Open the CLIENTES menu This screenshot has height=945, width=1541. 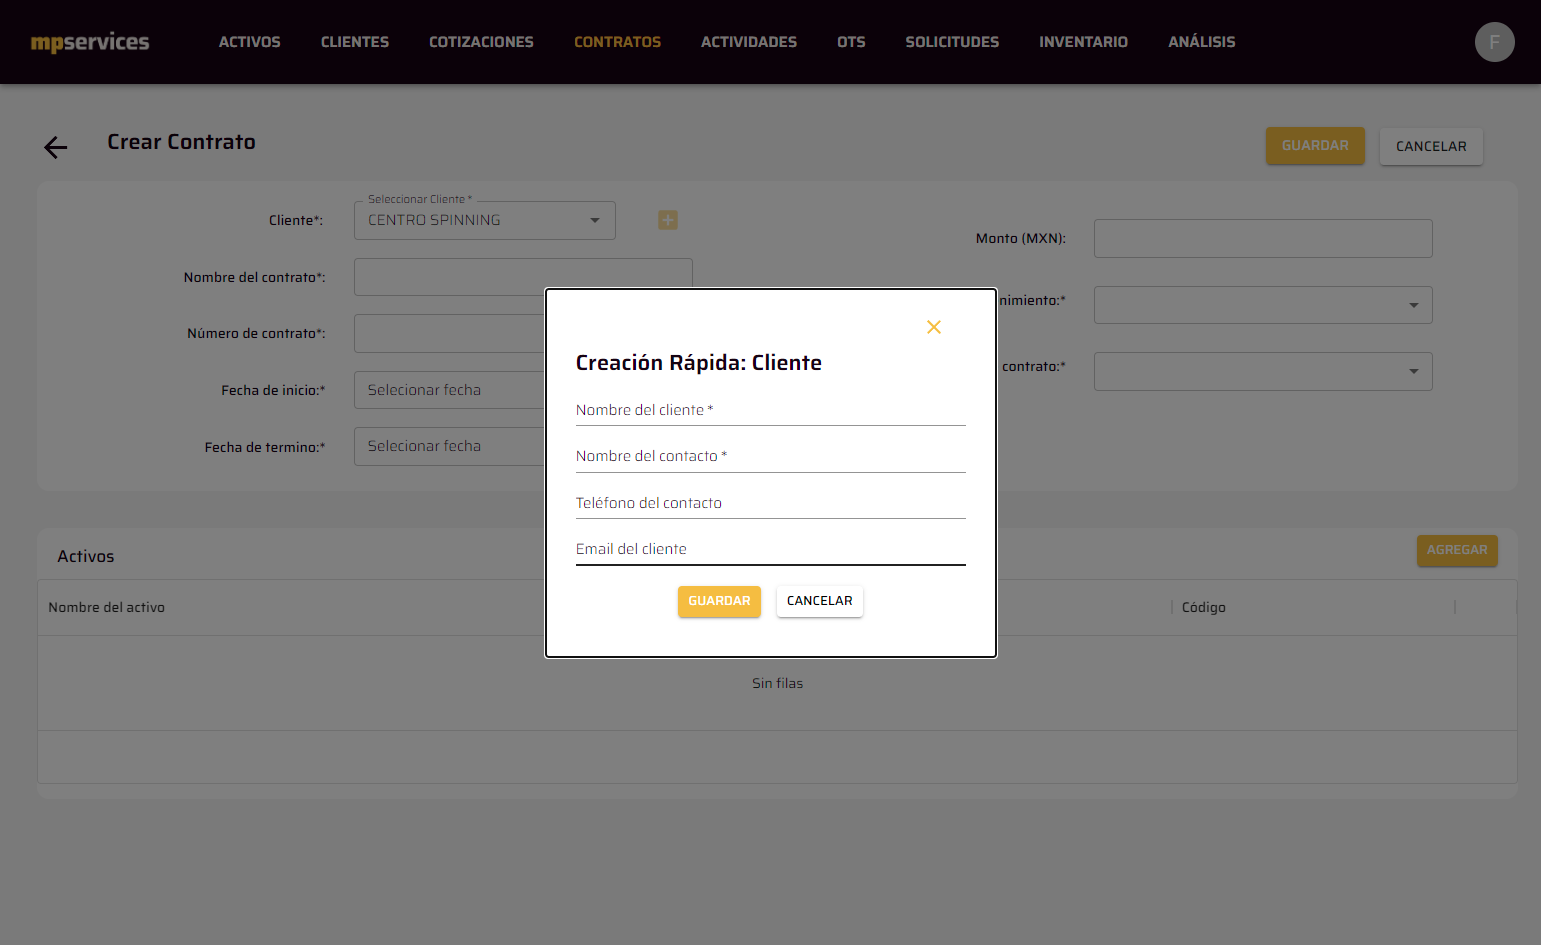[355, 42]
